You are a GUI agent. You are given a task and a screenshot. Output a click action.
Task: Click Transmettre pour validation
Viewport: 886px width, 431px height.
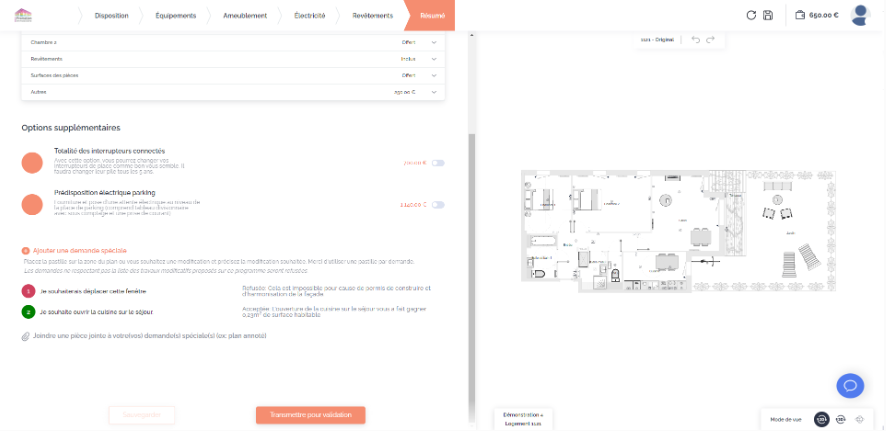pos(311,415)
